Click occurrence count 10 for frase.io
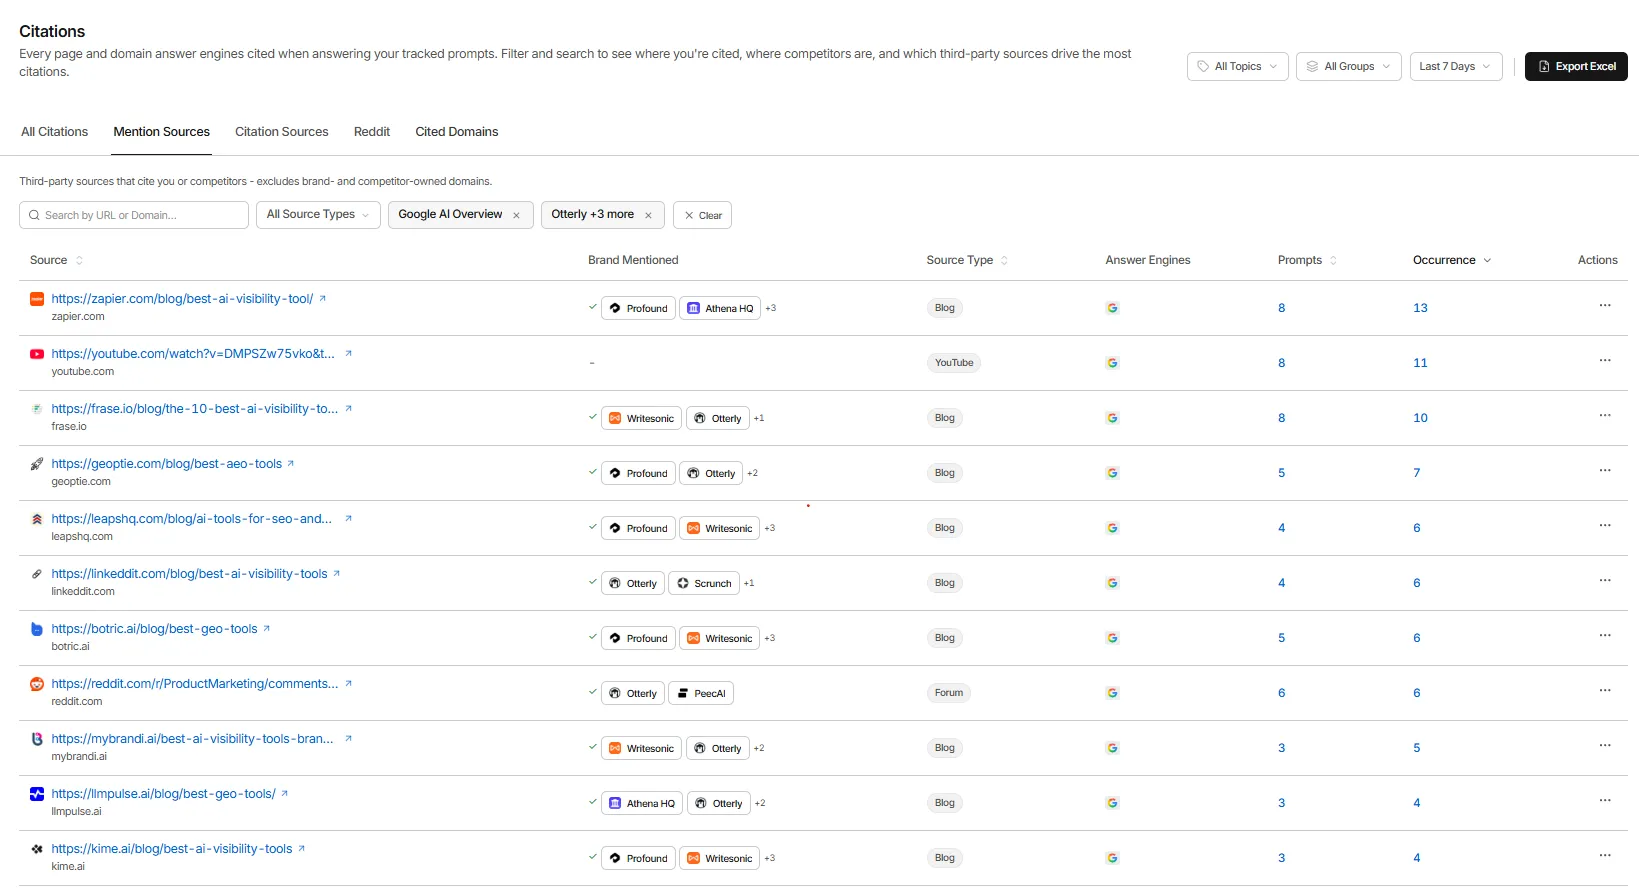Viewport: 1639px width, 894px height. (1420, 418)
